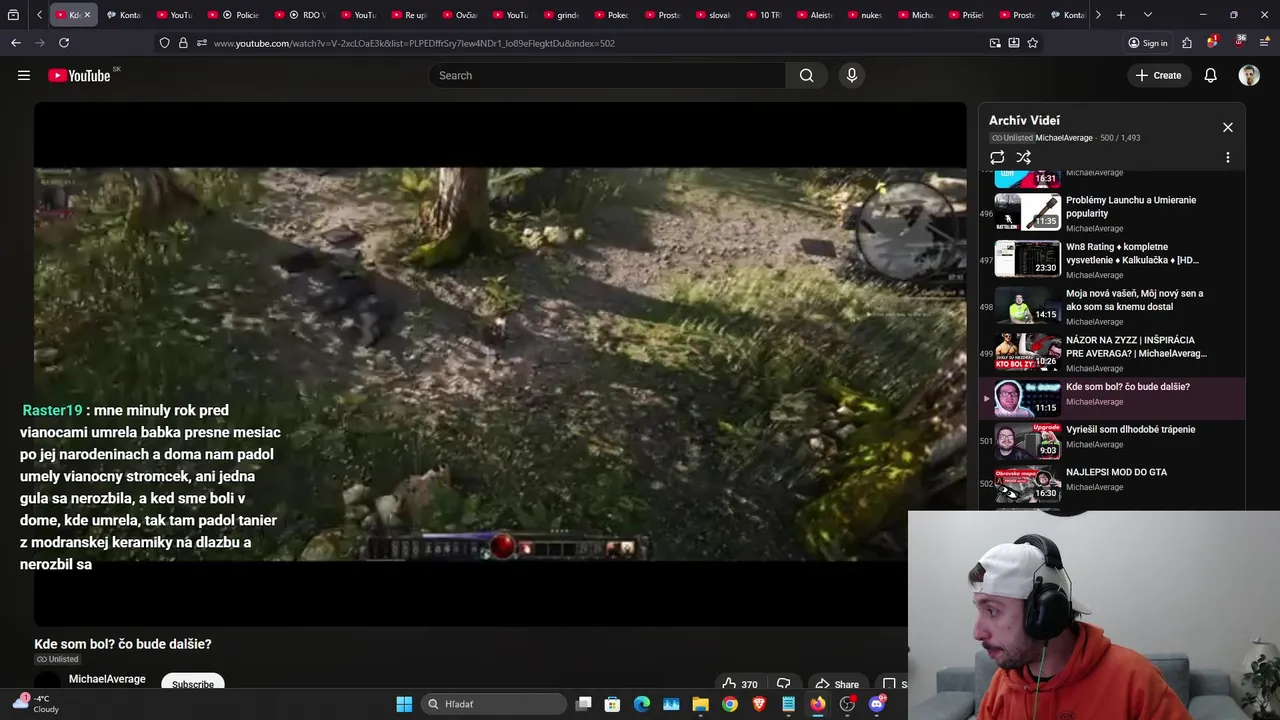Go back in browser
The image size is (1280, 720).
click(x=16, y=43)
